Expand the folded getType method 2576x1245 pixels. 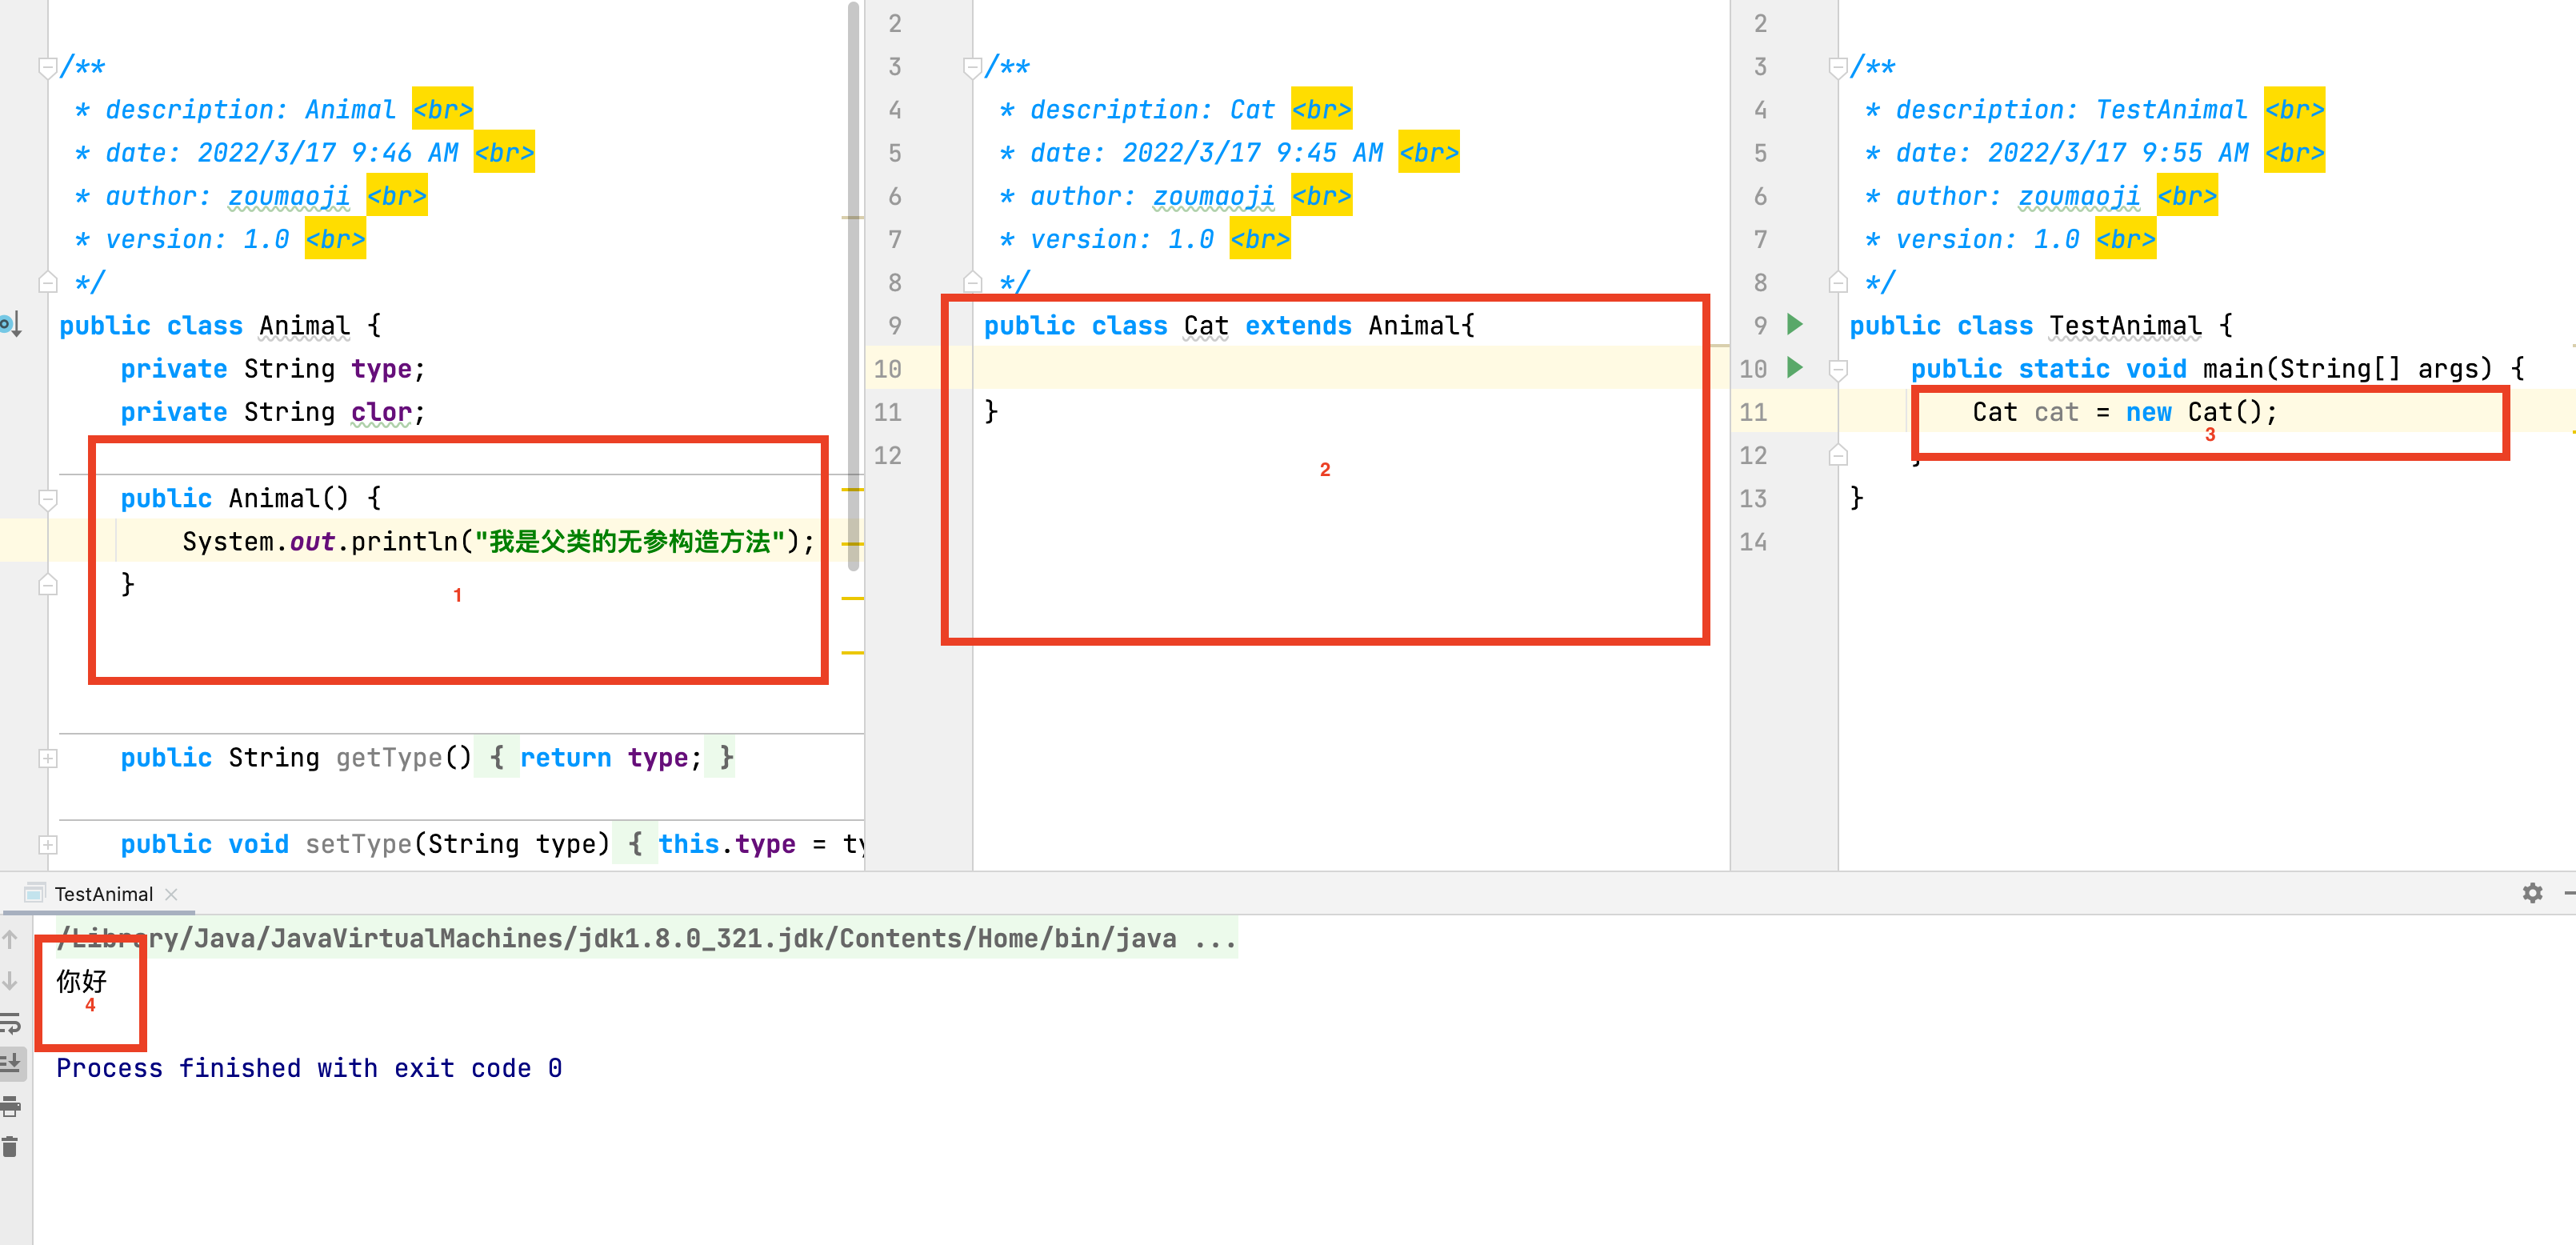coord(48,758)
